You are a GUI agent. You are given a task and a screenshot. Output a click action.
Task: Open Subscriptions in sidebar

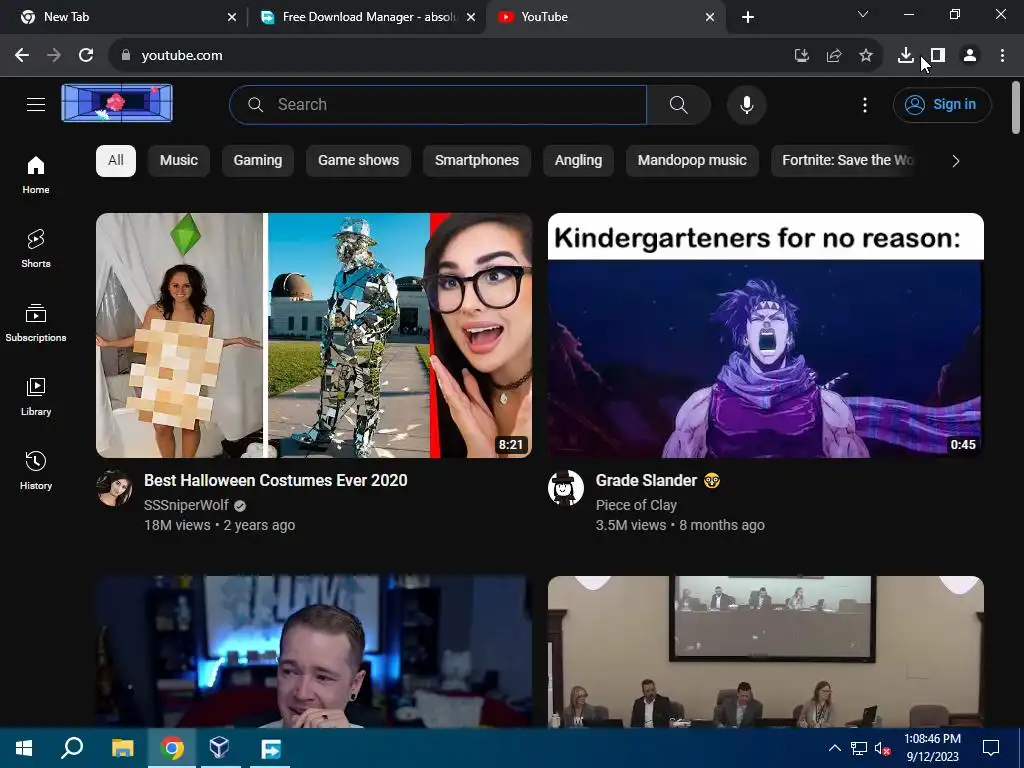point(36,323)
